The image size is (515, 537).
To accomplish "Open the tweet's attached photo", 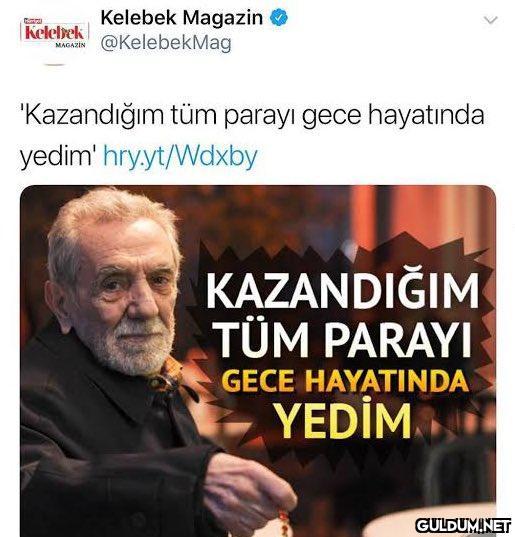I will click(x=258, y=361).
